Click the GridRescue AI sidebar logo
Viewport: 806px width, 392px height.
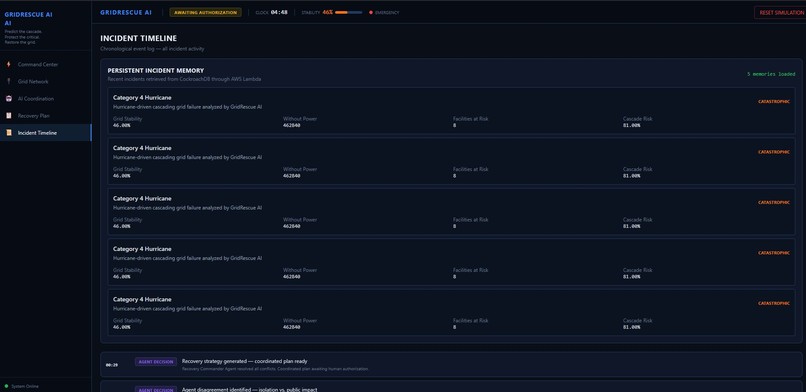(28, 18)
